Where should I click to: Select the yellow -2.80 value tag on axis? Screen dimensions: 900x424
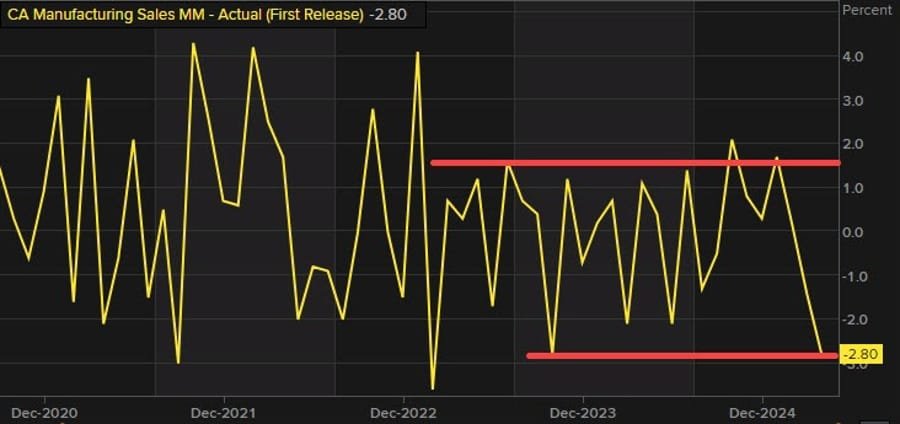[x=861, y=355]
